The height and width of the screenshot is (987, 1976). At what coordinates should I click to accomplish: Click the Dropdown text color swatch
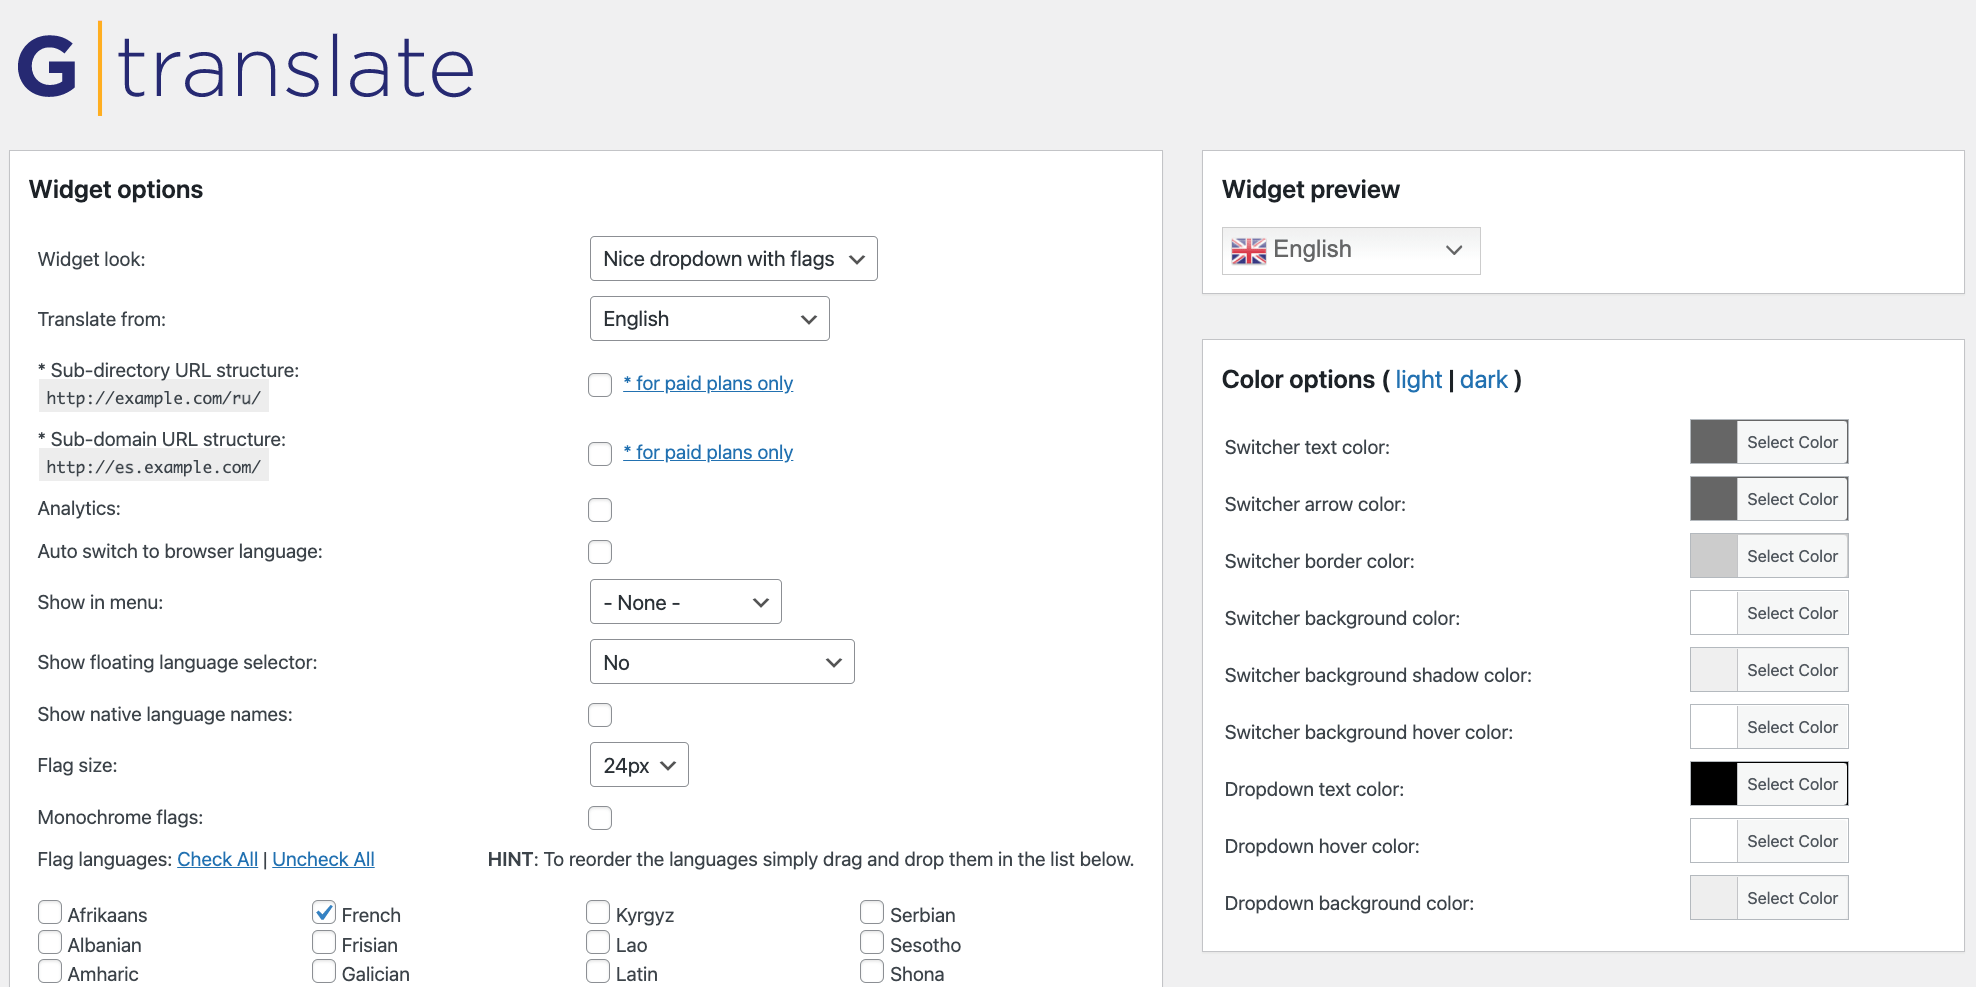point(1714,783)
